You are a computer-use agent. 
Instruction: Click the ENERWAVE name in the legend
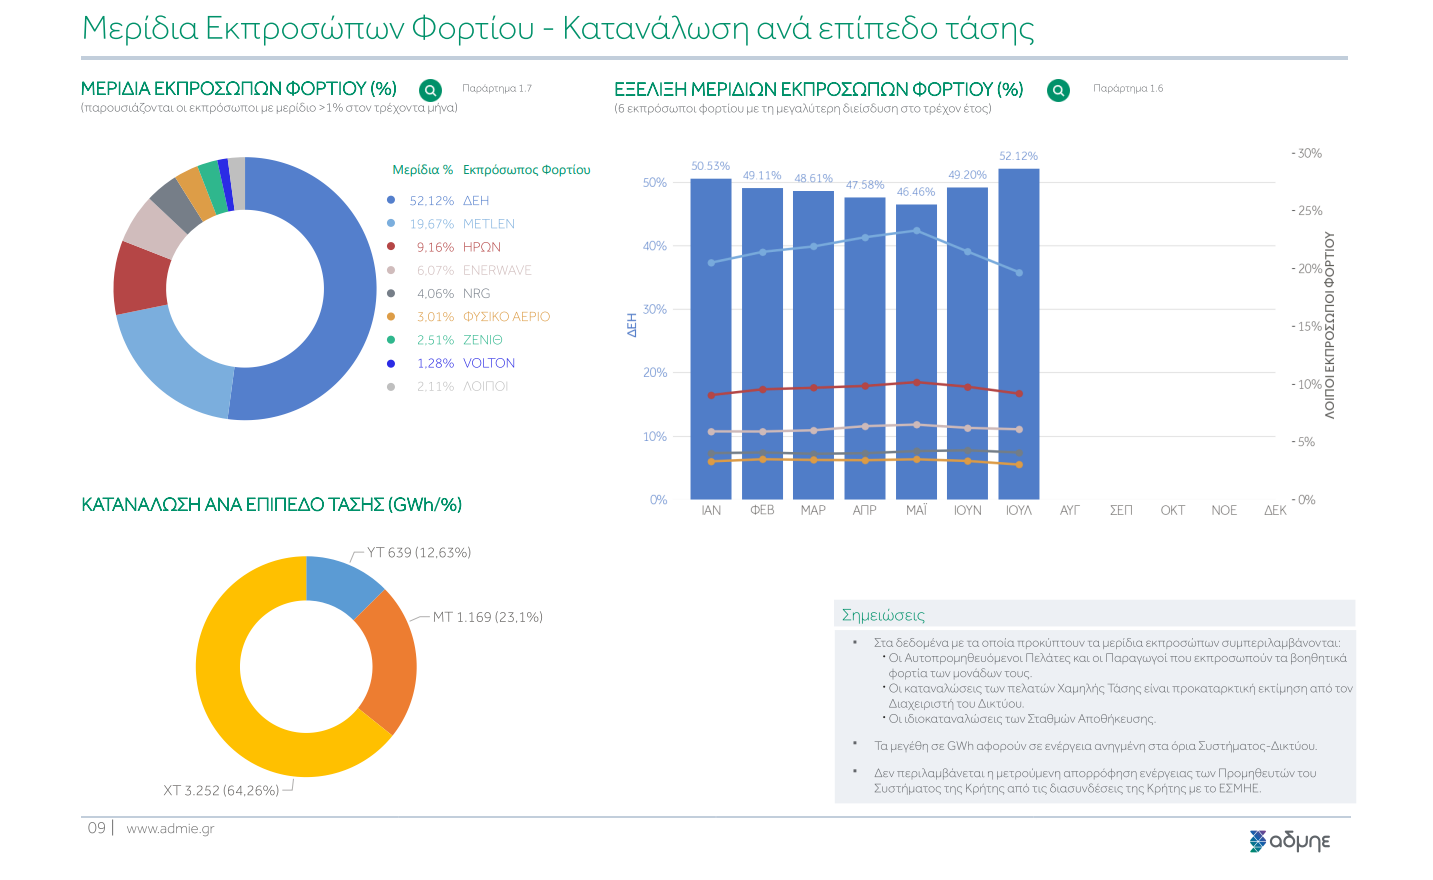pos(497,270)
